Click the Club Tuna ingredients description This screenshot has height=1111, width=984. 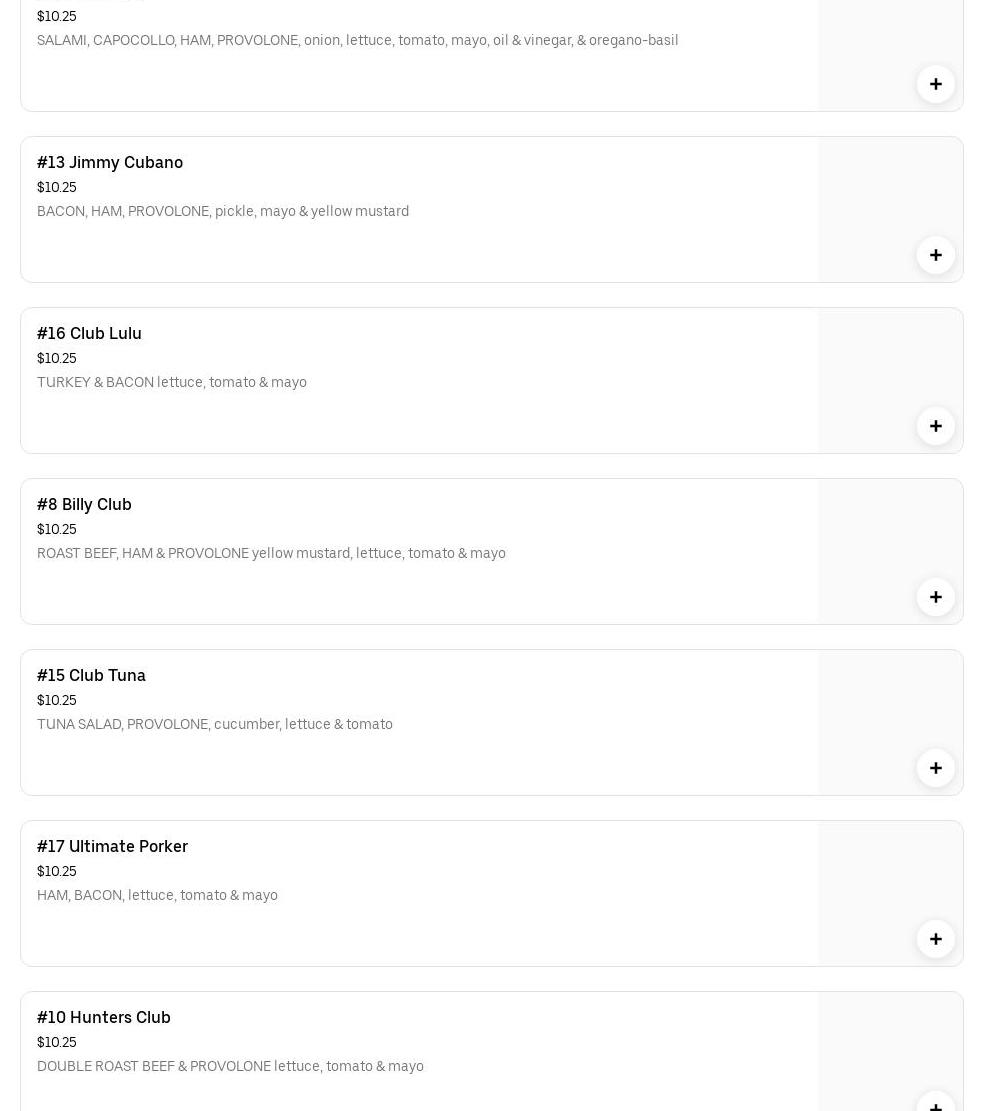click(215, 724)
